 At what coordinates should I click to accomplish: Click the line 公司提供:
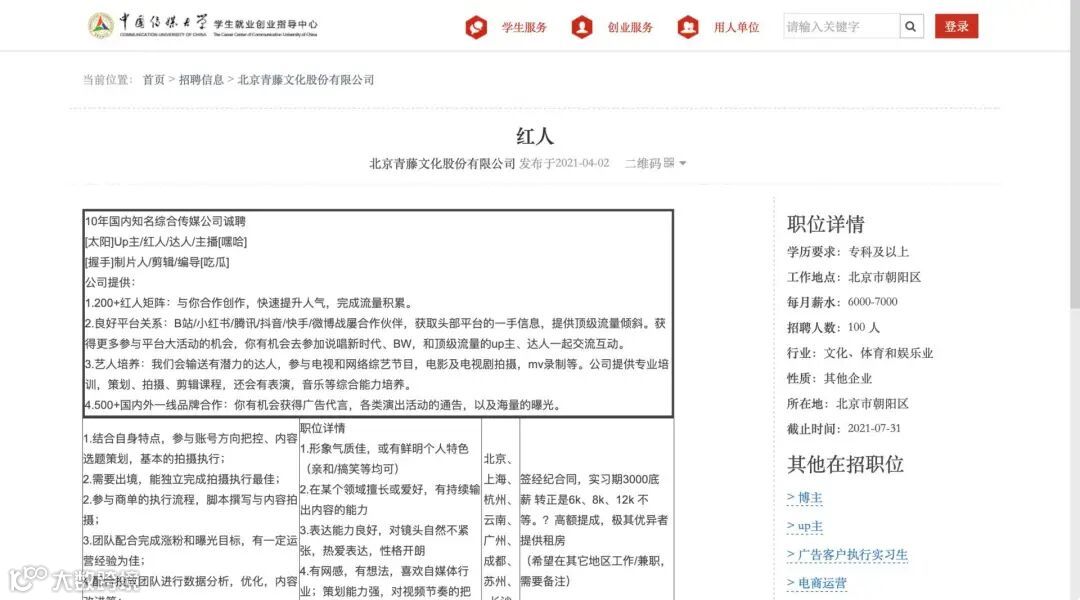click(x=110, y=282)
